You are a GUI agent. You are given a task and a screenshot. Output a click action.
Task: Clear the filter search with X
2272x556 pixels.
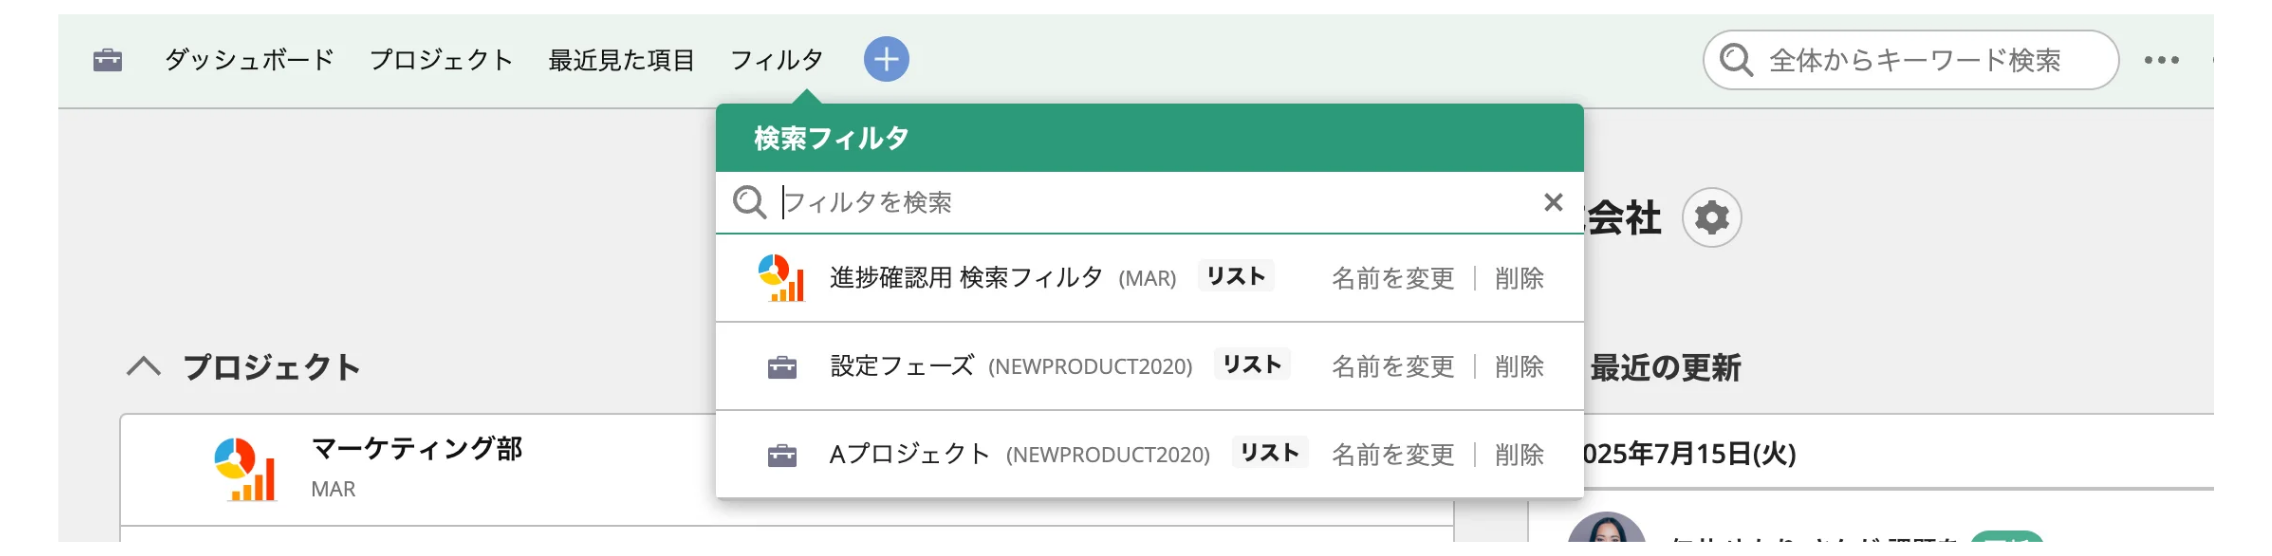[x=1553, y=202]
